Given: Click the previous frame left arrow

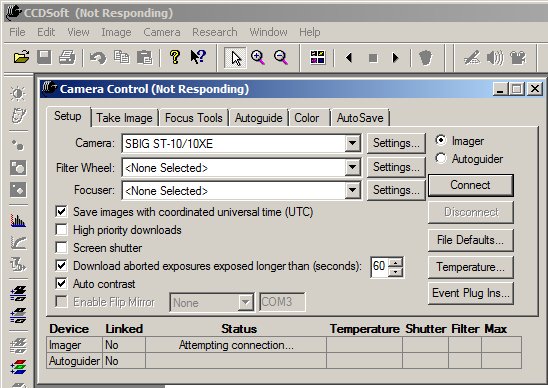Looking at the screenshot, I should [x=348, y=57].
